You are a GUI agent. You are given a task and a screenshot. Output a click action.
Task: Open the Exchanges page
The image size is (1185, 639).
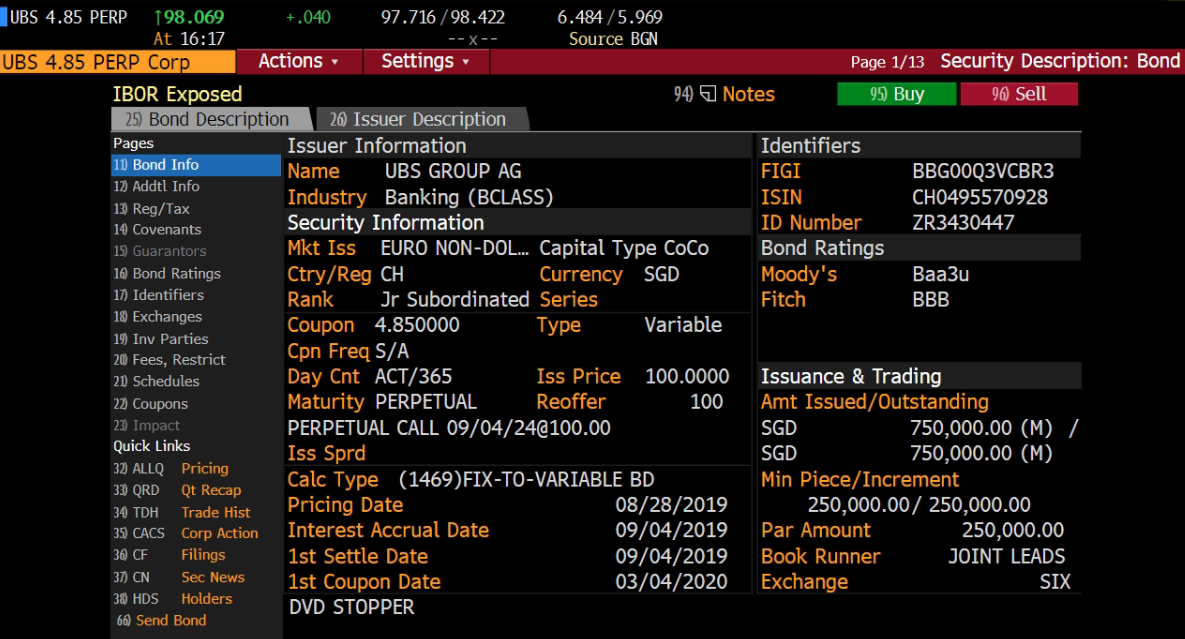158,316
